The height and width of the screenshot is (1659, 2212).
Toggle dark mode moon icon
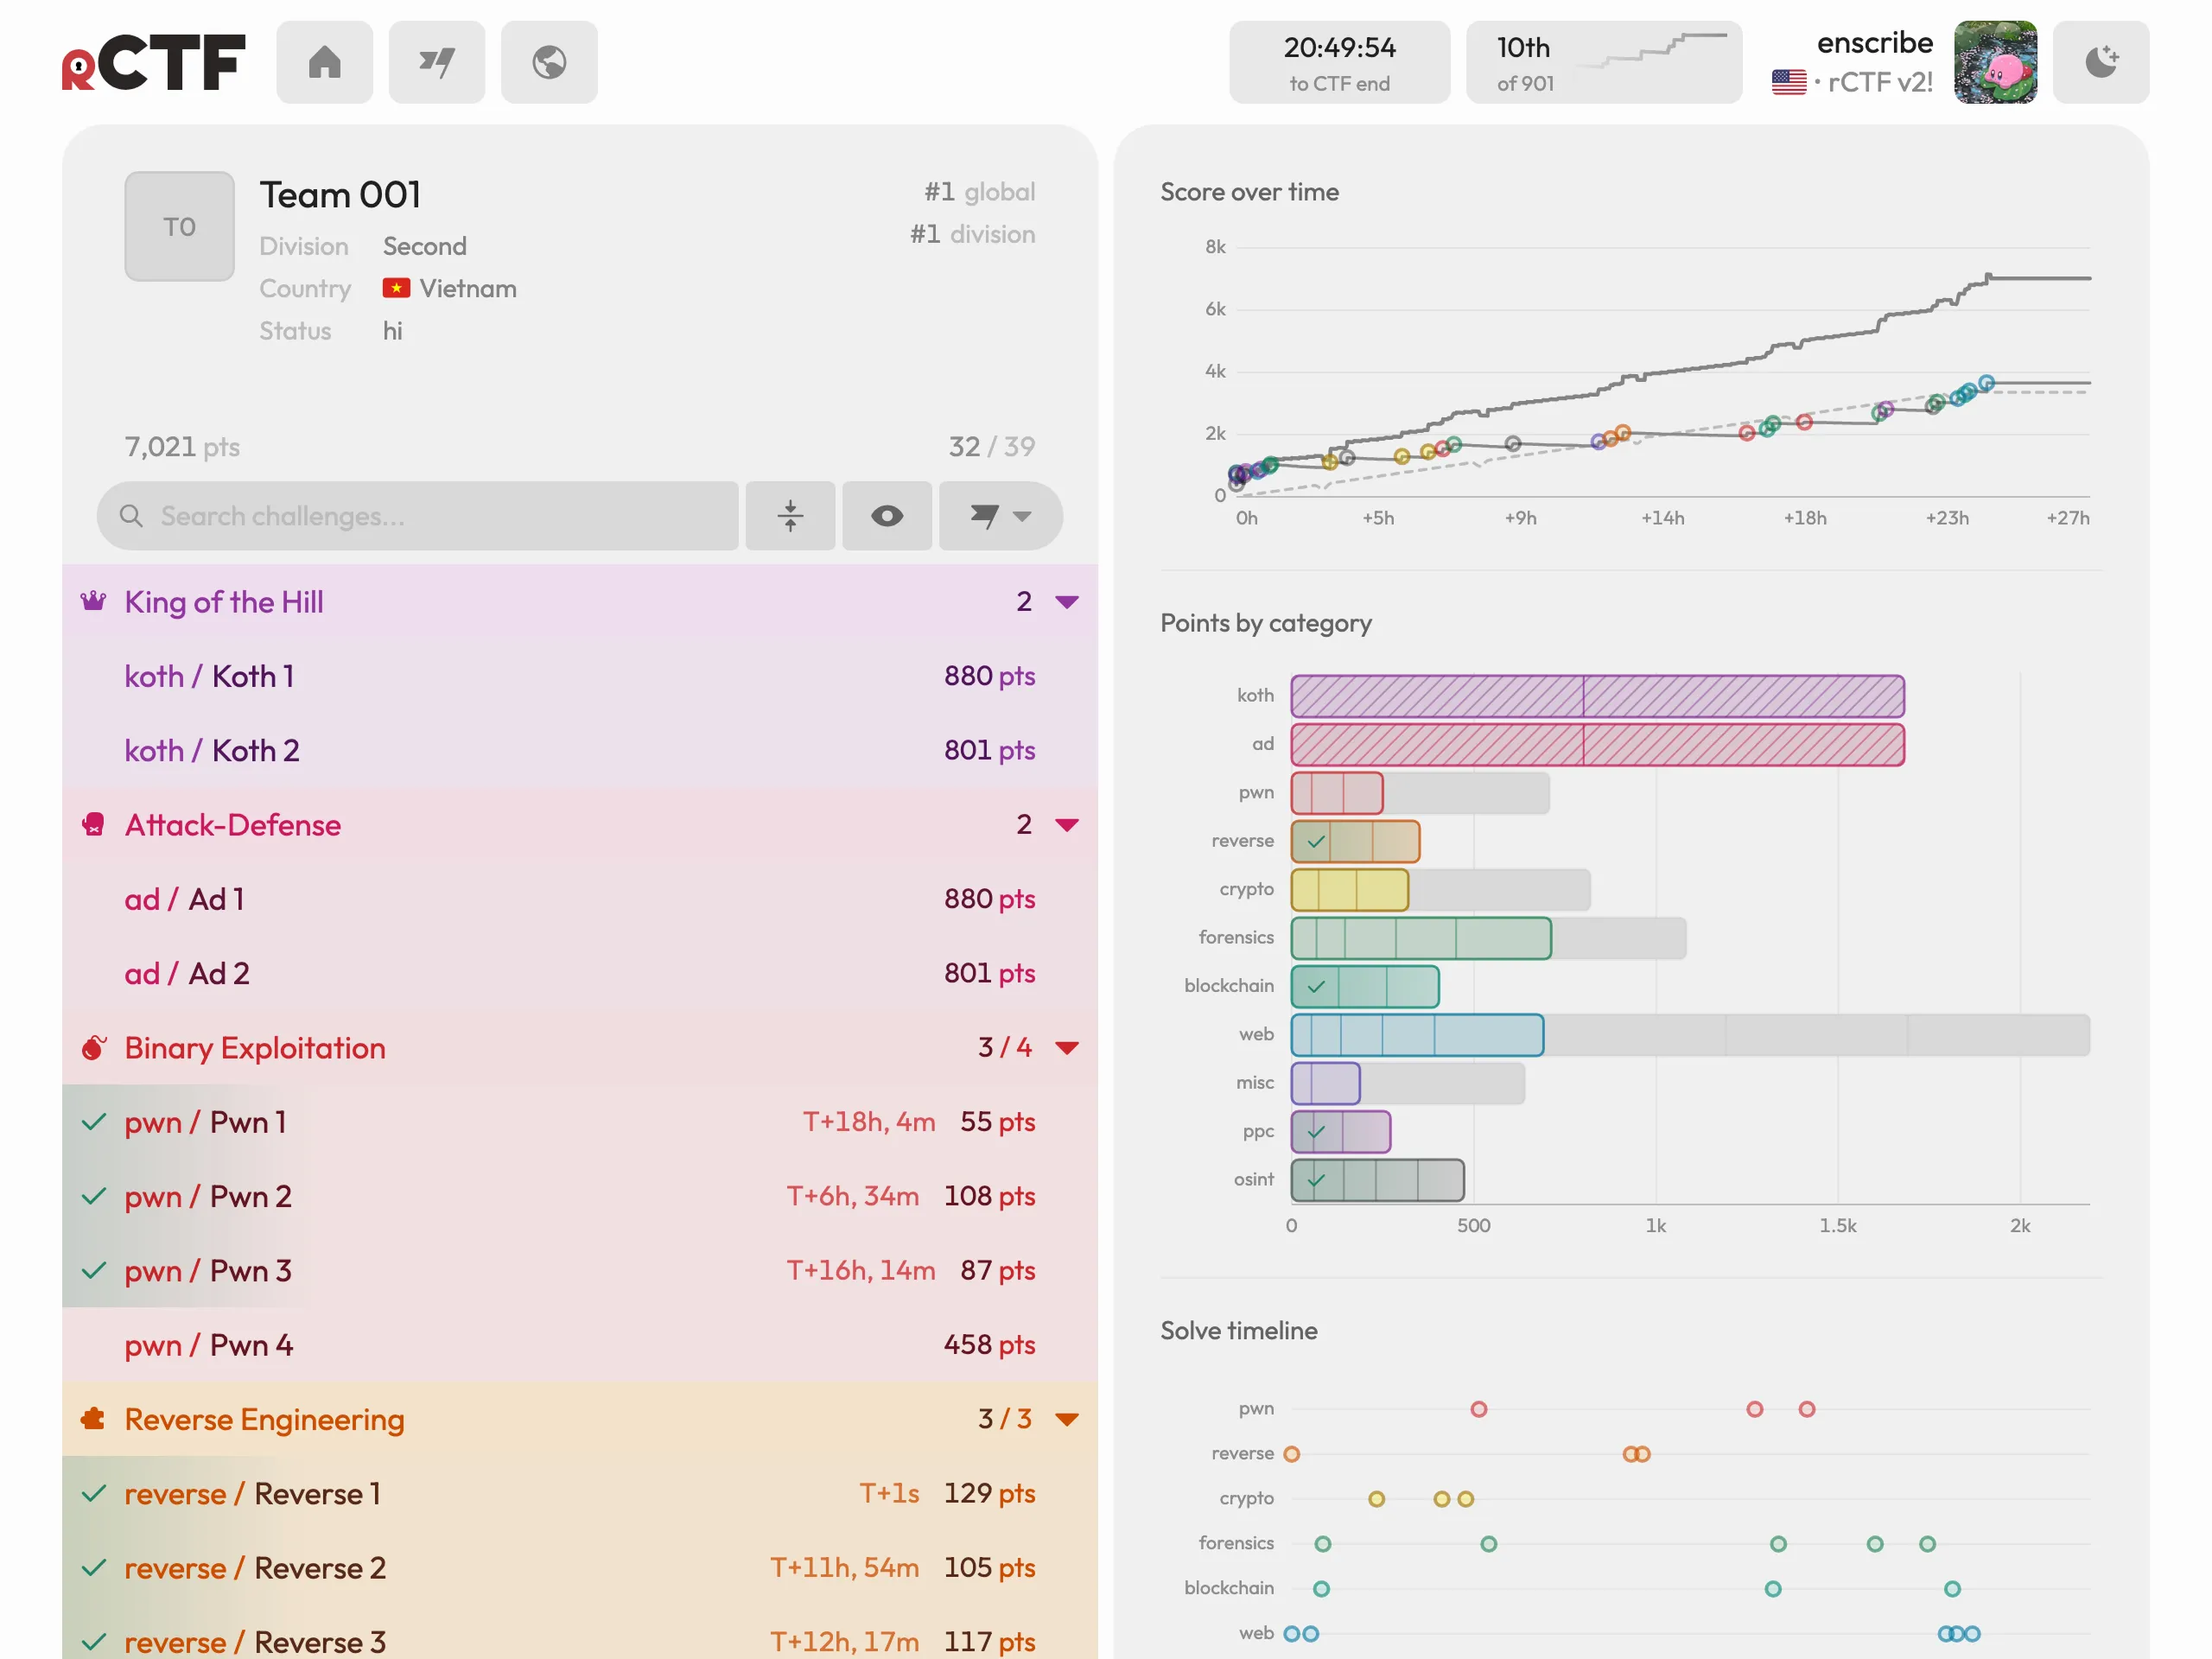tap(2101, 62)
